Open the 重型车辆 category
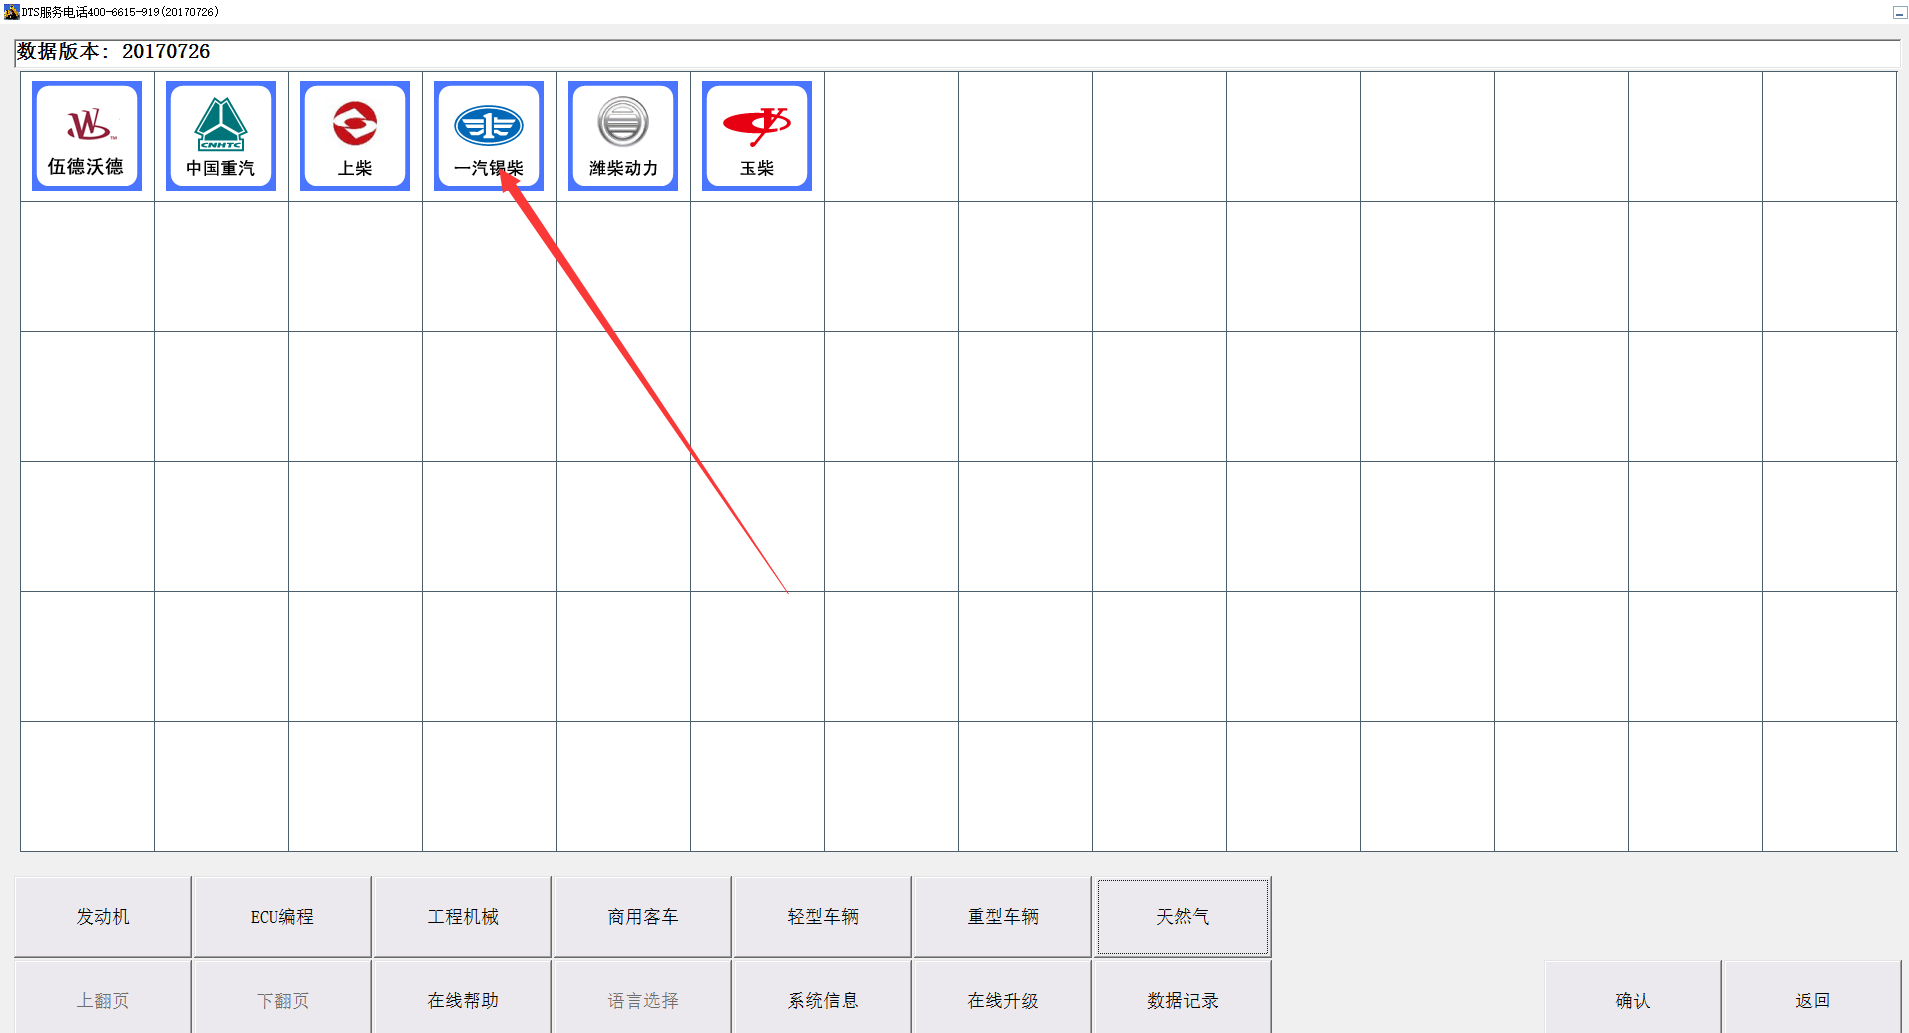The height and width of the screenshot is (1033, 1909). [1003, 916]
